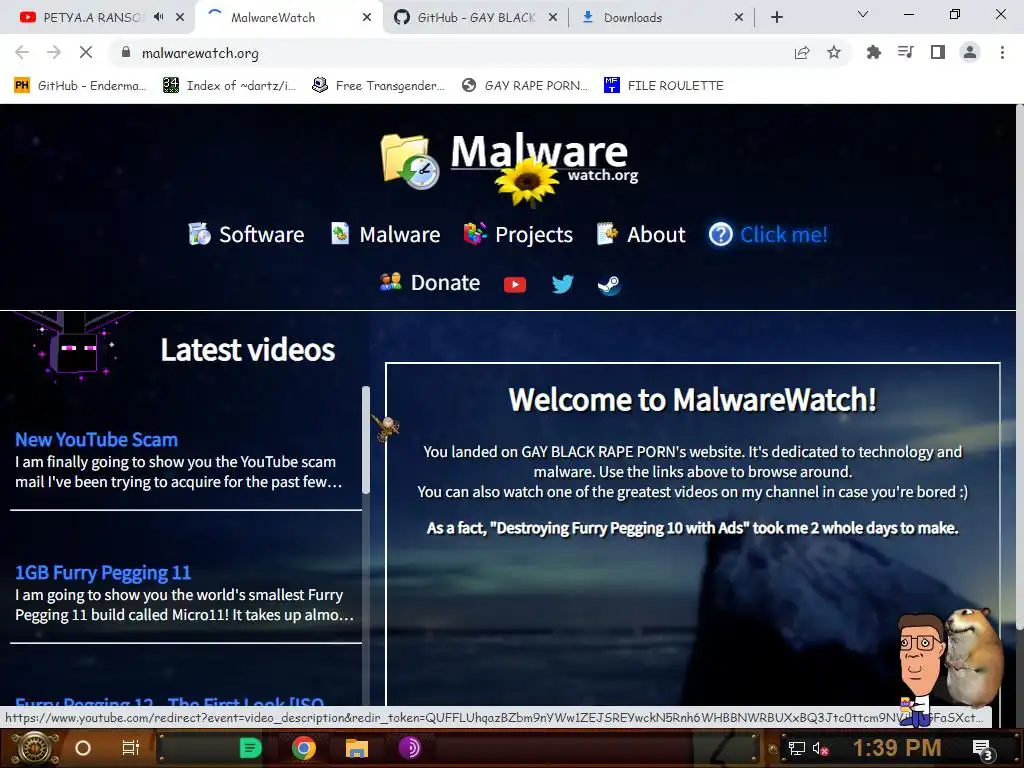Viewport: 1024px width, 768px height.
Task: Open a new browser tab
Action: coord(776,18)
